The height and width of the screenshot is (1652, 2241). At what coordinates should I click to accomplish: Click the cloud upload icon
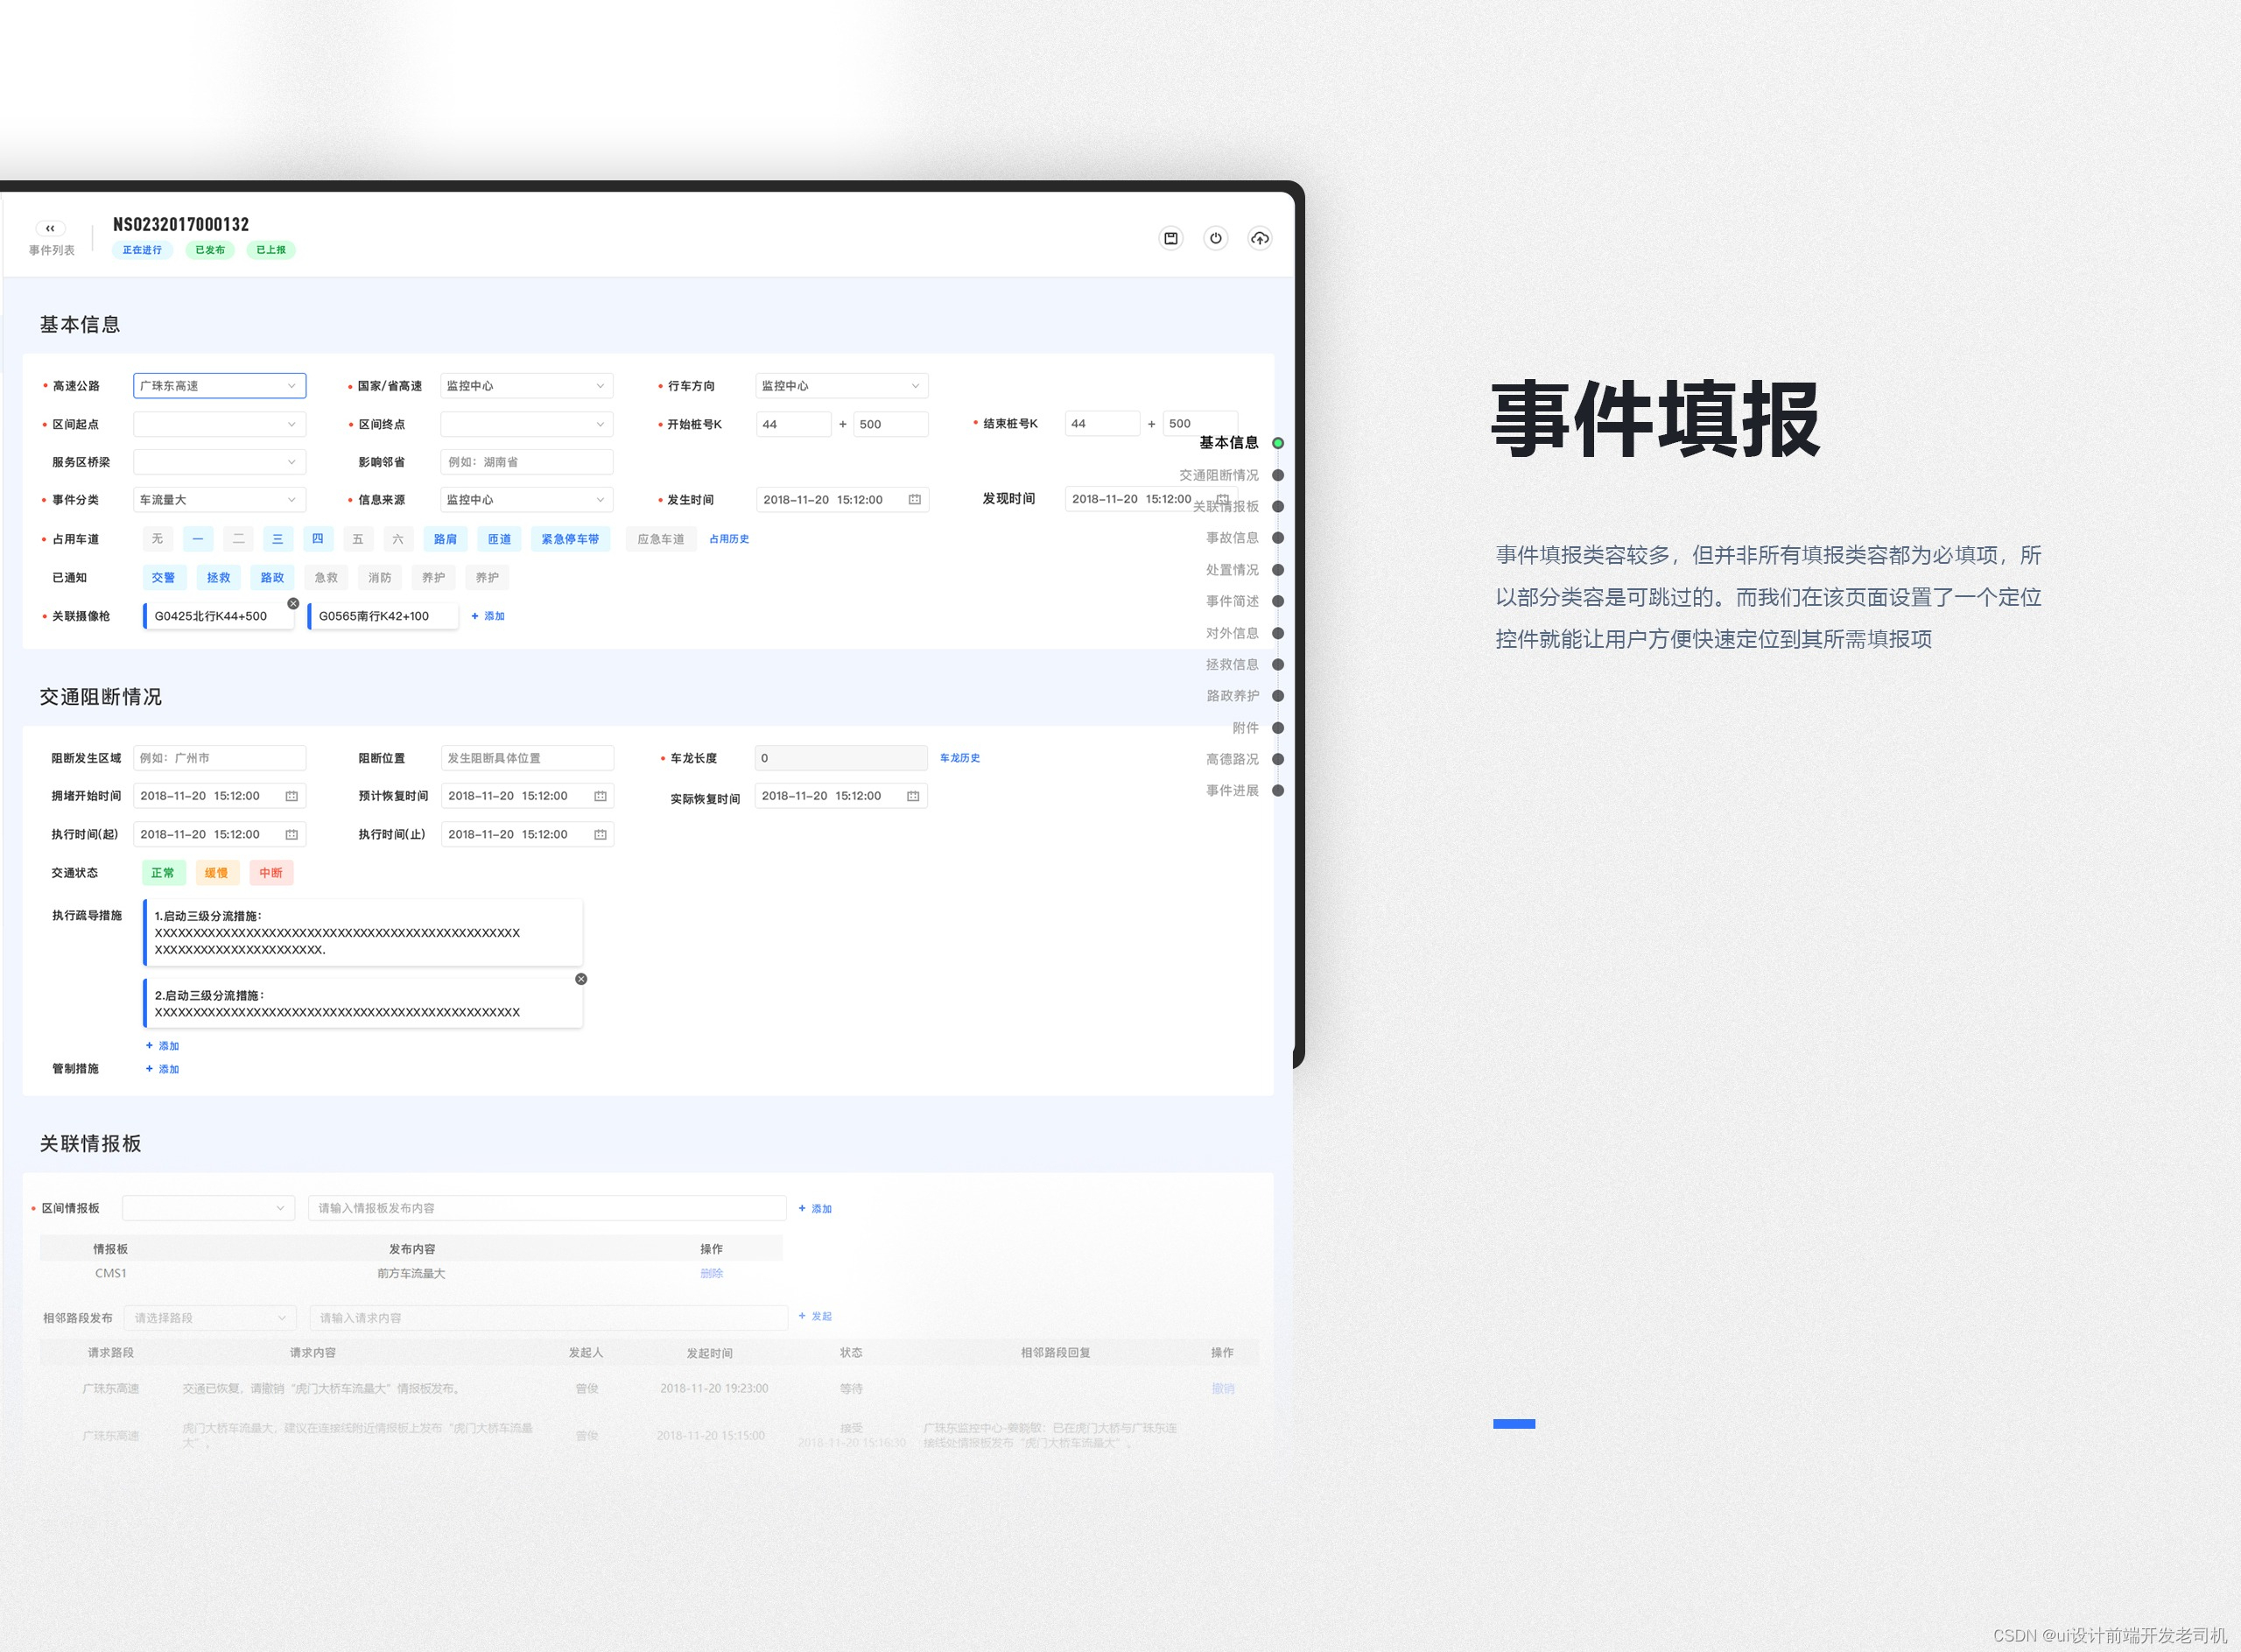(x=1259, y=238)
